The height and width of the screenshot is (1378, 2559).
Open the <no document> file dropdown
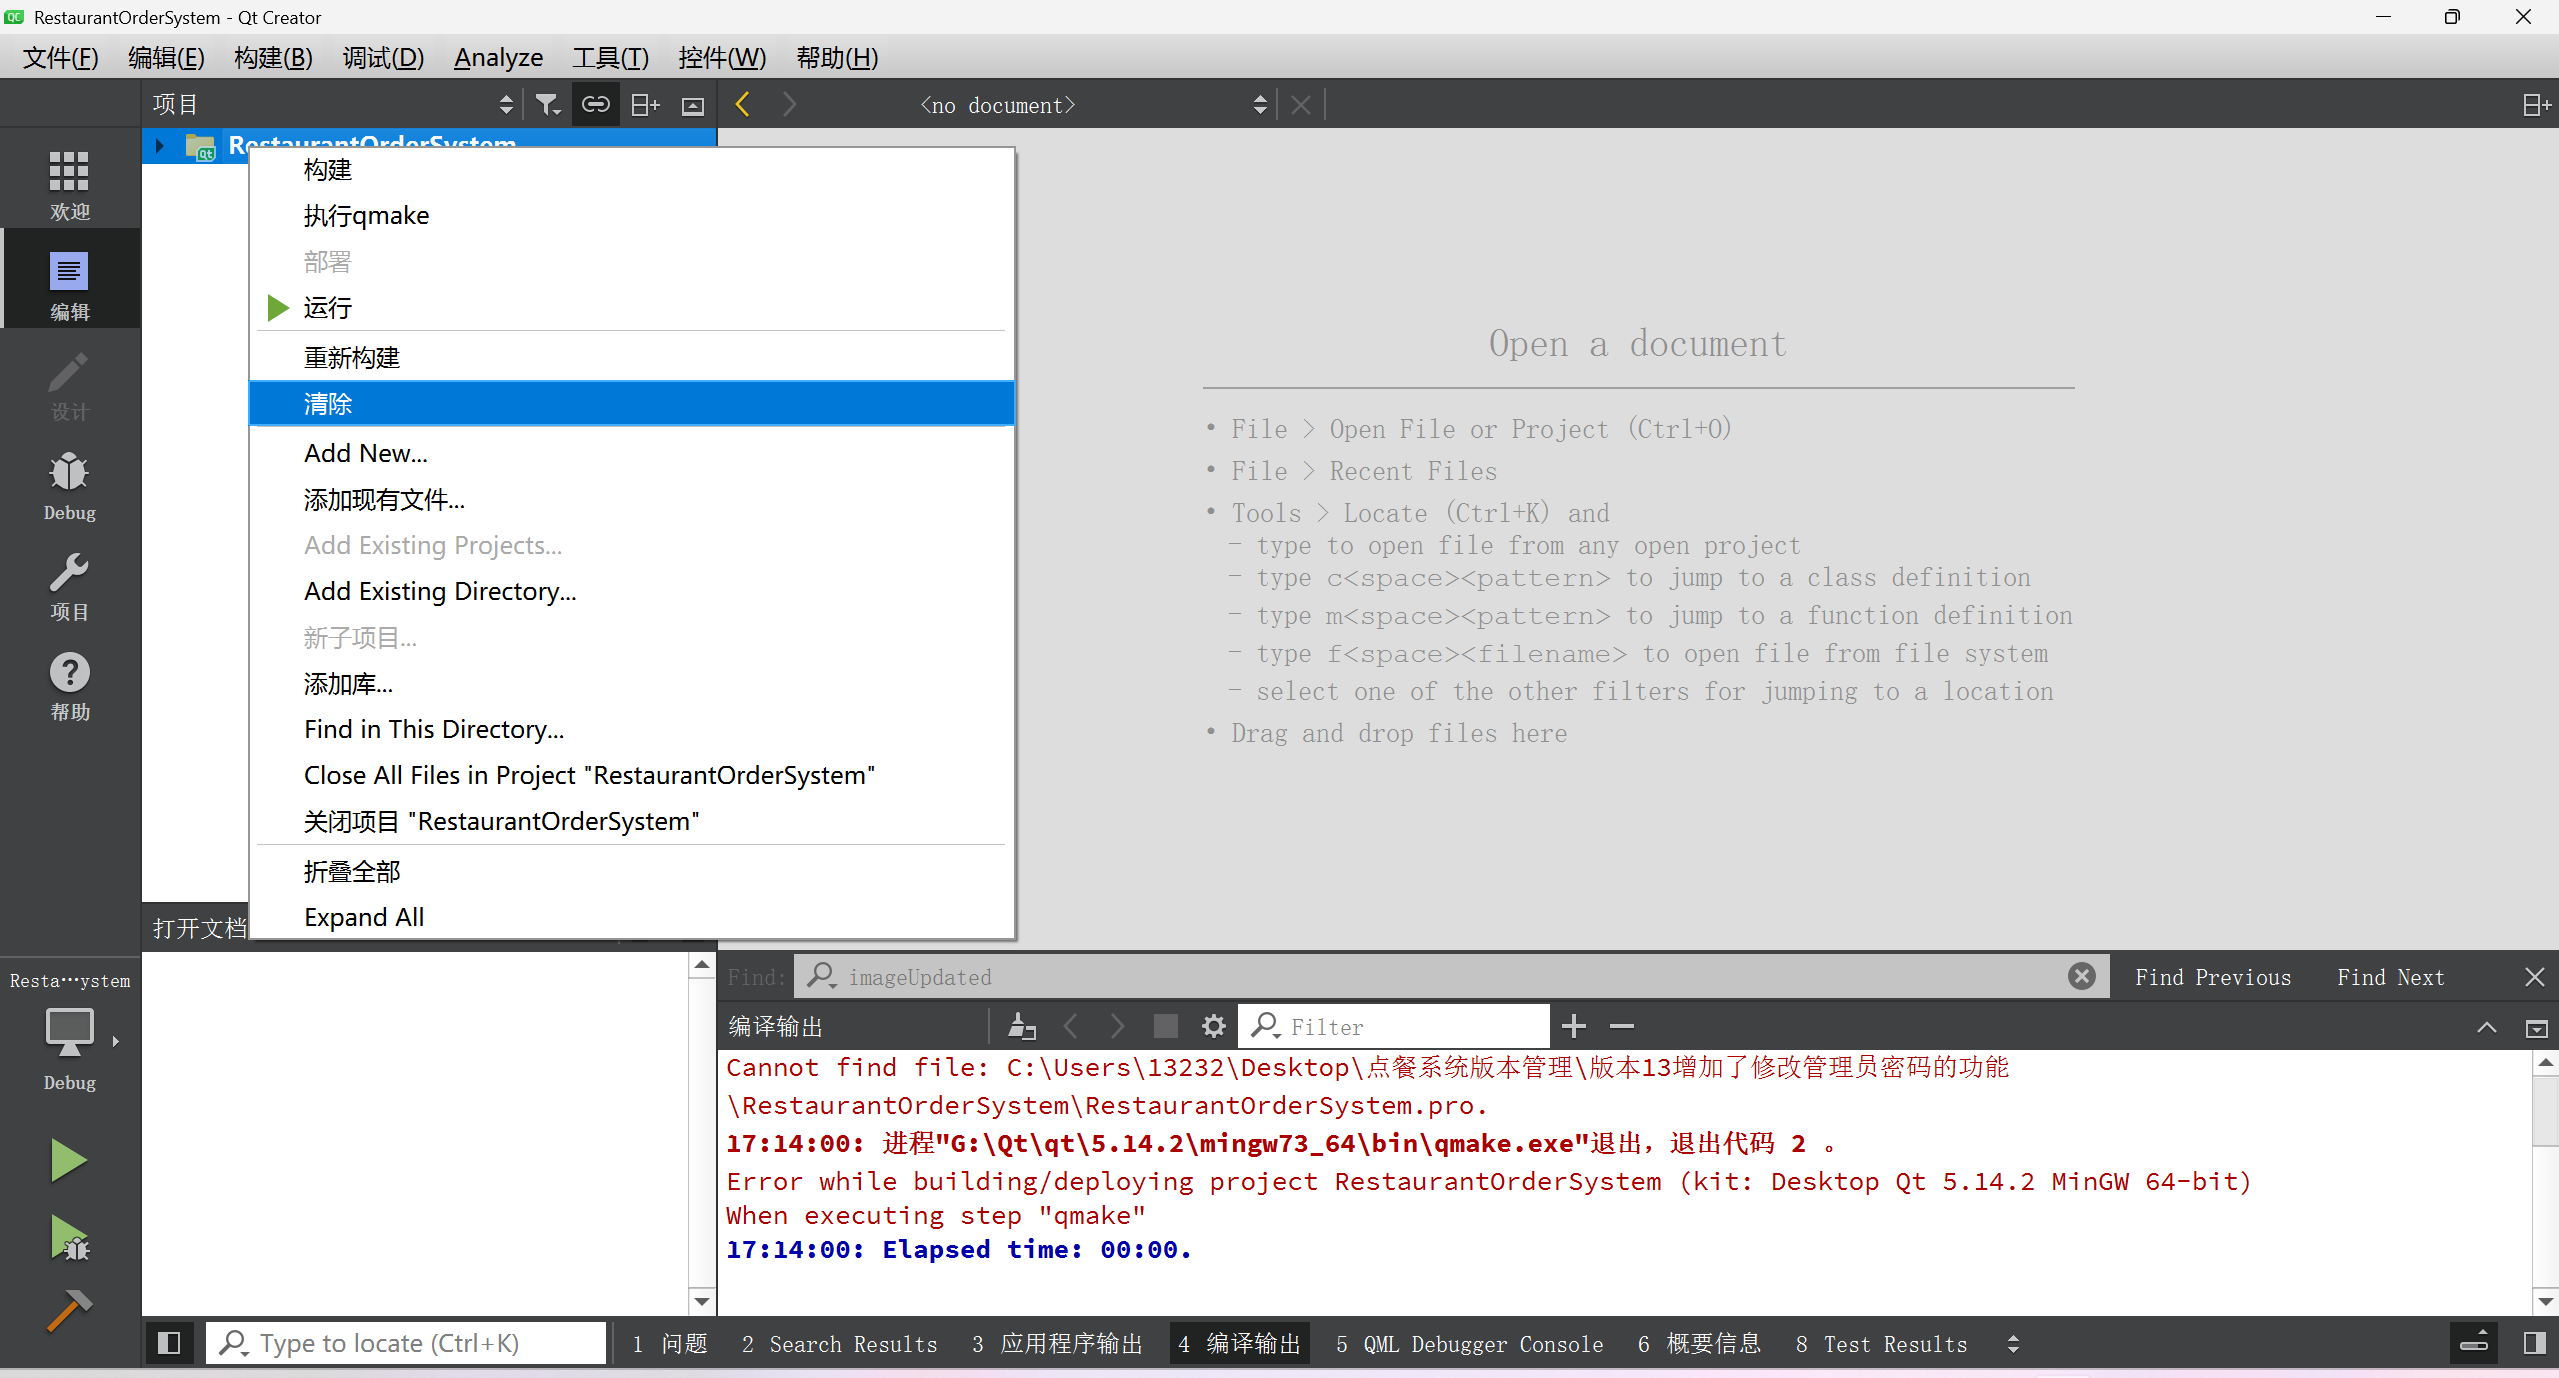click(x=1092, y=105)
